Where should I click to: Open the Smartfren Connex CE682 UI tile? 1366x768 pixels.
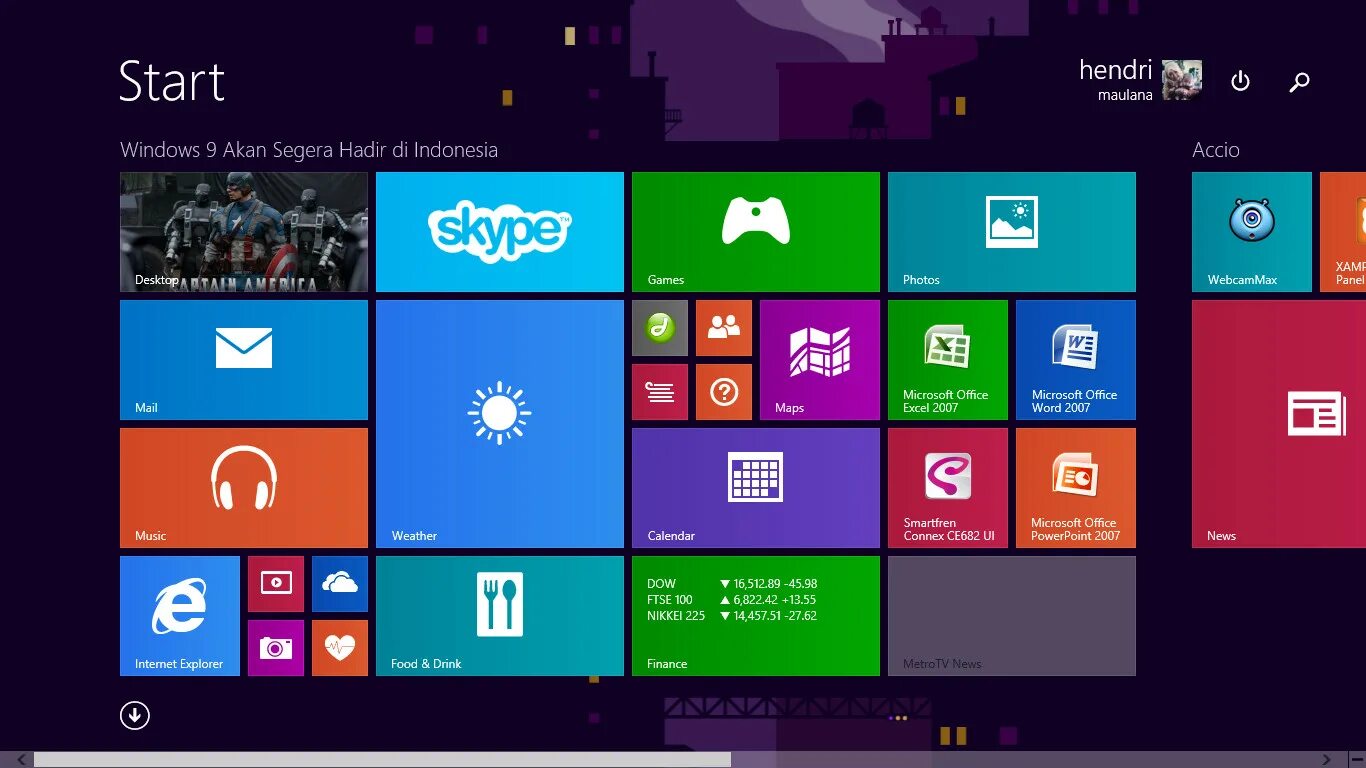point(947,488)
